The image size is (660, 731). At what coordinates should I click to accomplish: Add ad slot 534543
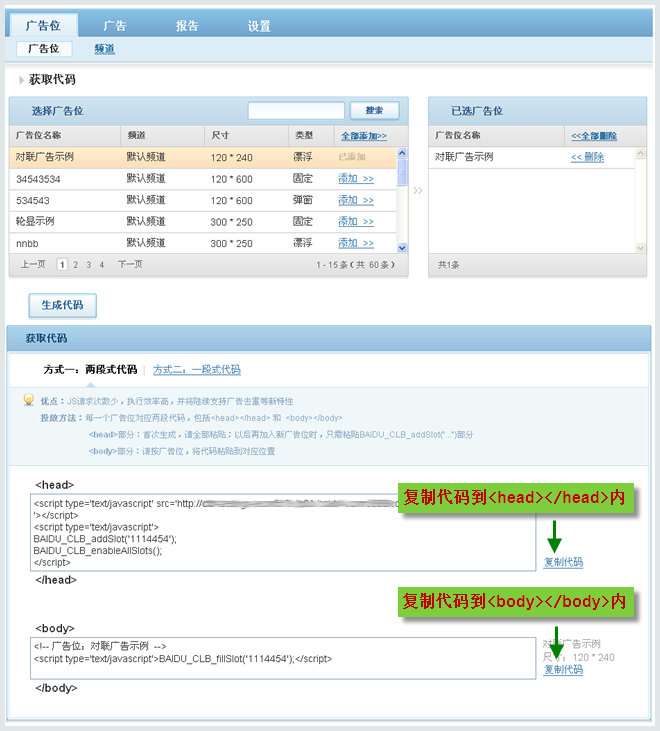pyautogui.click(x=356, y=200)
